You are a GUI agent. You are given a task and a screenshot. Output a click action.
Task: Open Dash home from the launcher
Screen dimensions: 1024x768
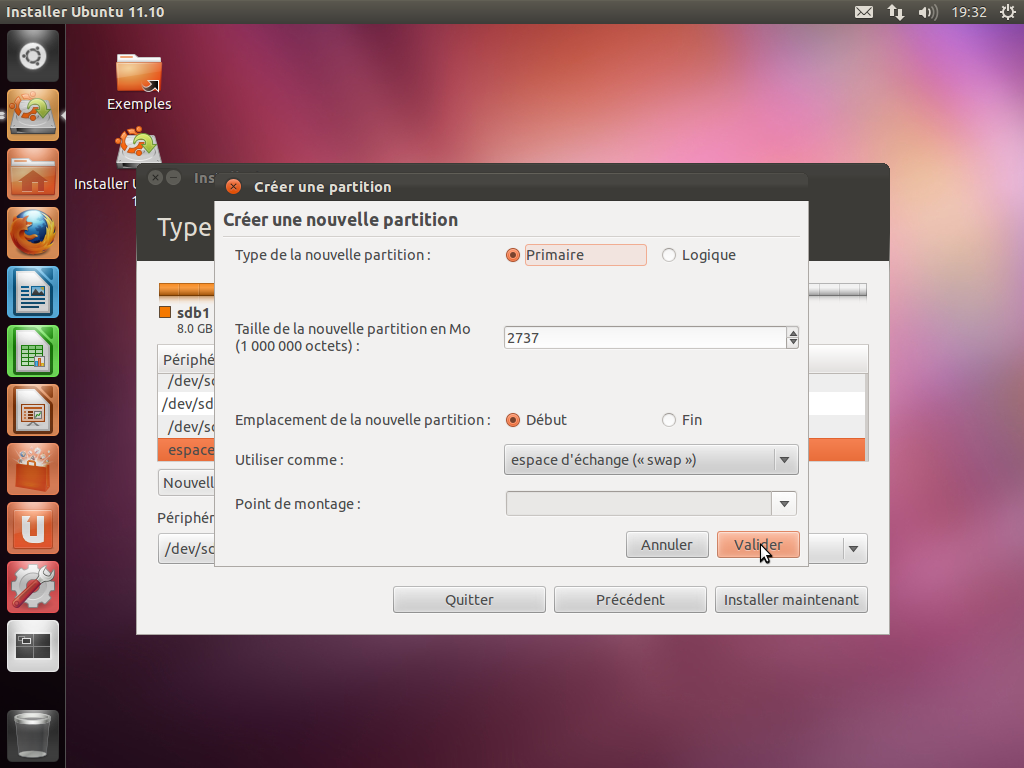pyautogui.click(x=33, y=56)
